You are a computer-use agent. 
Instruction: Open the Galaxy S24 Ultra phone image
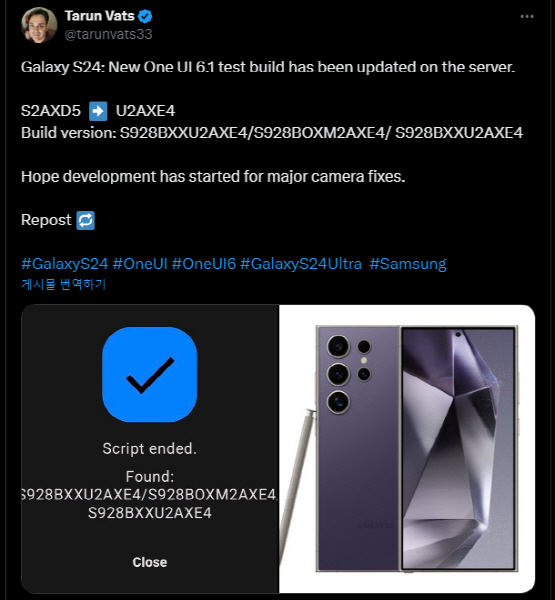(x=407, y=449)
